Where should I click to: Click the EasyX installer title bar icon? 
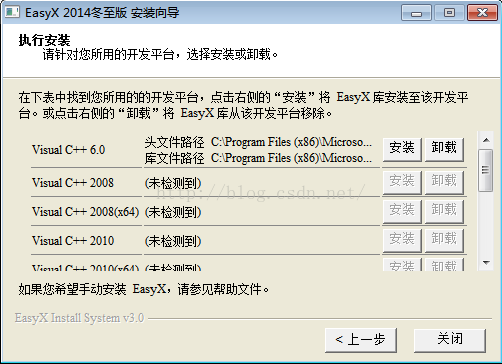coord(12,12)
